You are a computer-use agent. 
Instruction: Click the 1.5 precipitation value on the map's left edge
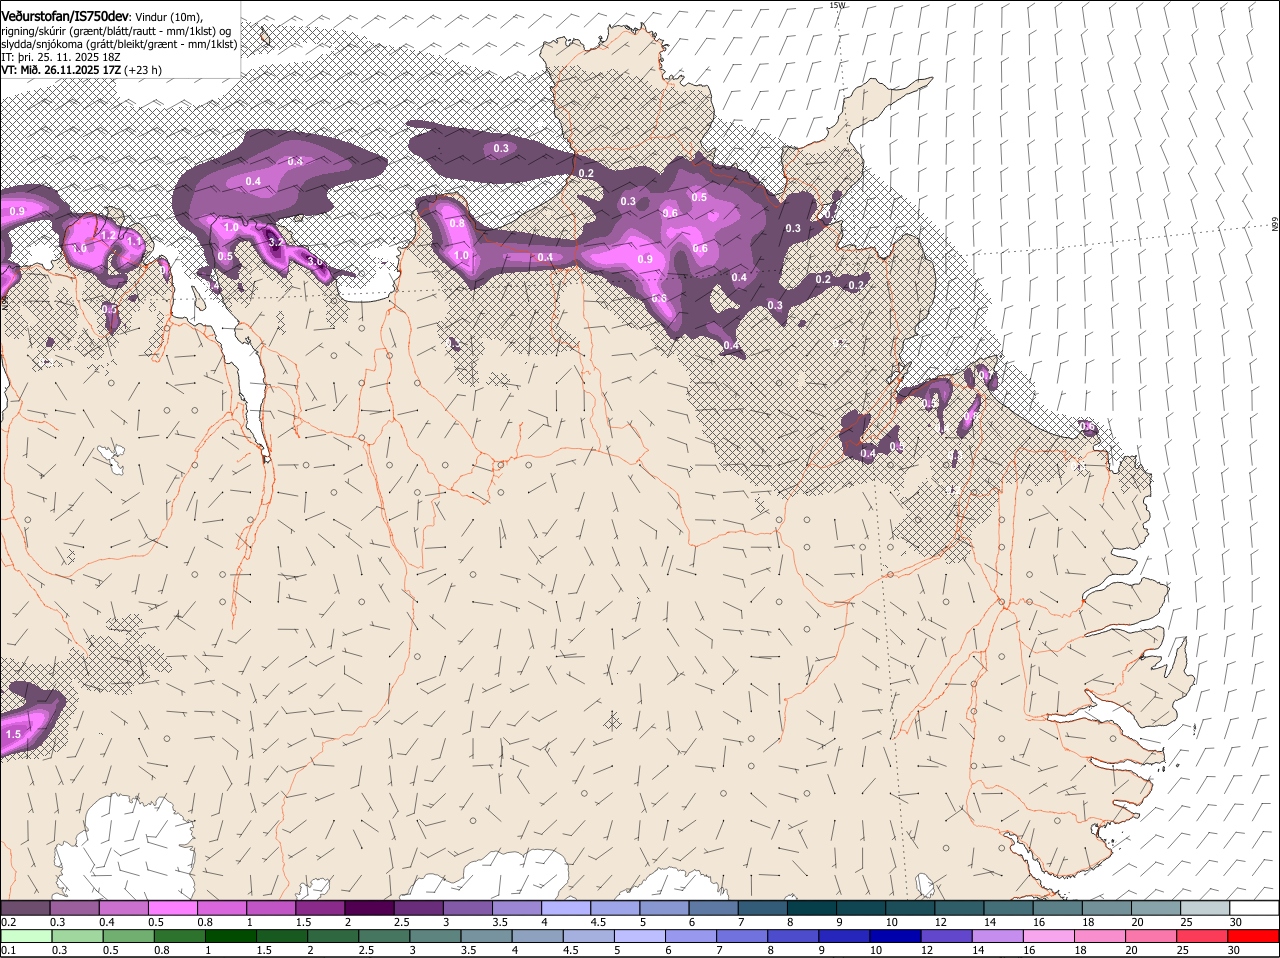tap(13, 734)
